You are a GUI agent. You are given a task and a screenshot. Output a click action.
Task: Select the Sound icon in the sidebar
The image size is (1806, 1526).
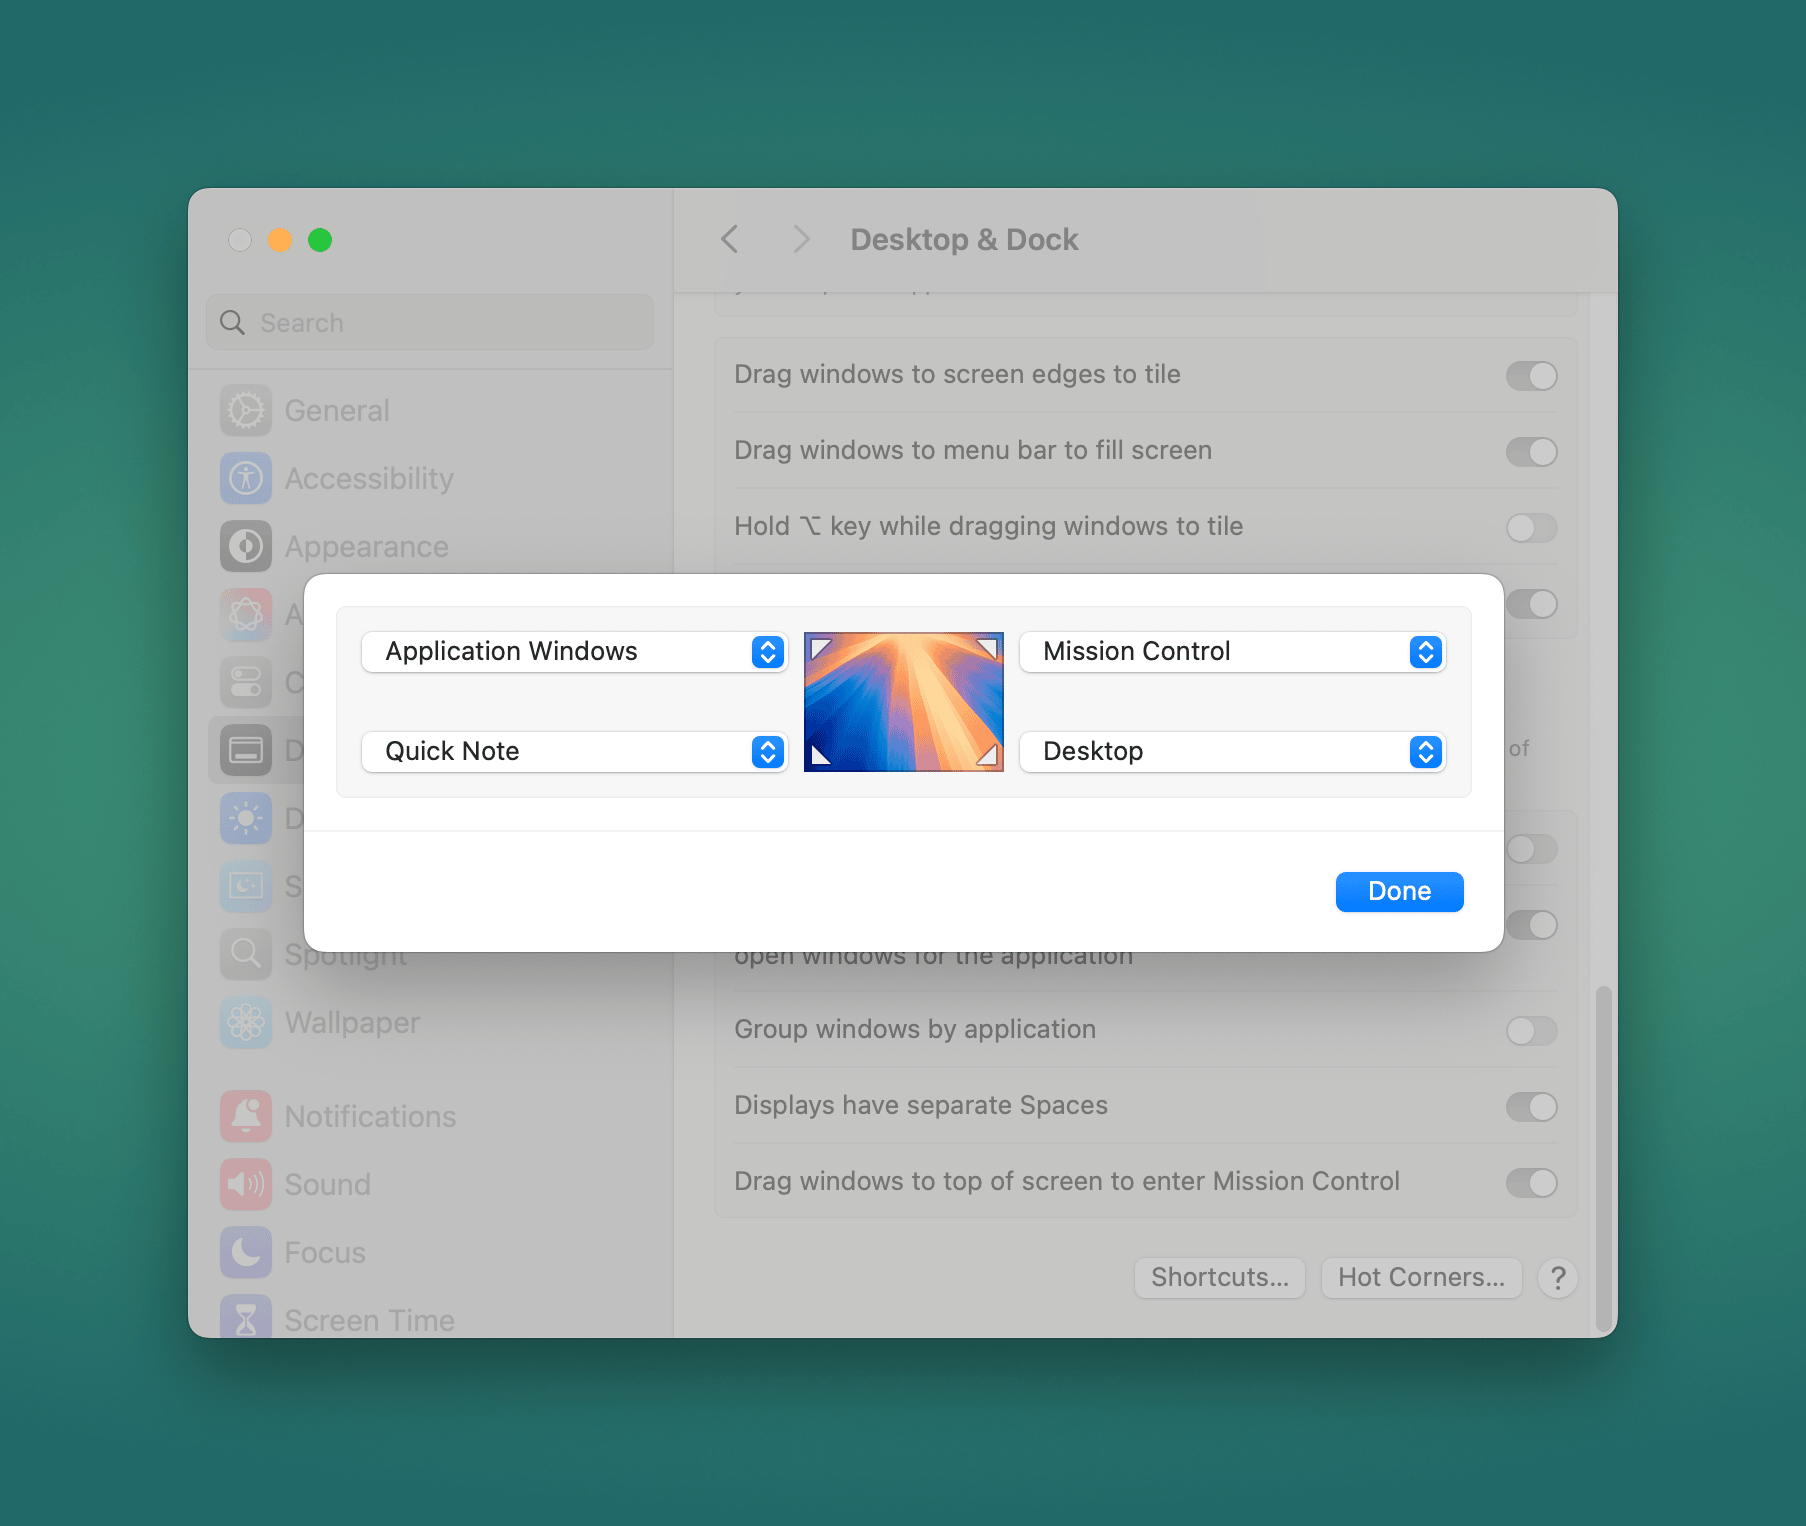click(x=246, y=1185)
